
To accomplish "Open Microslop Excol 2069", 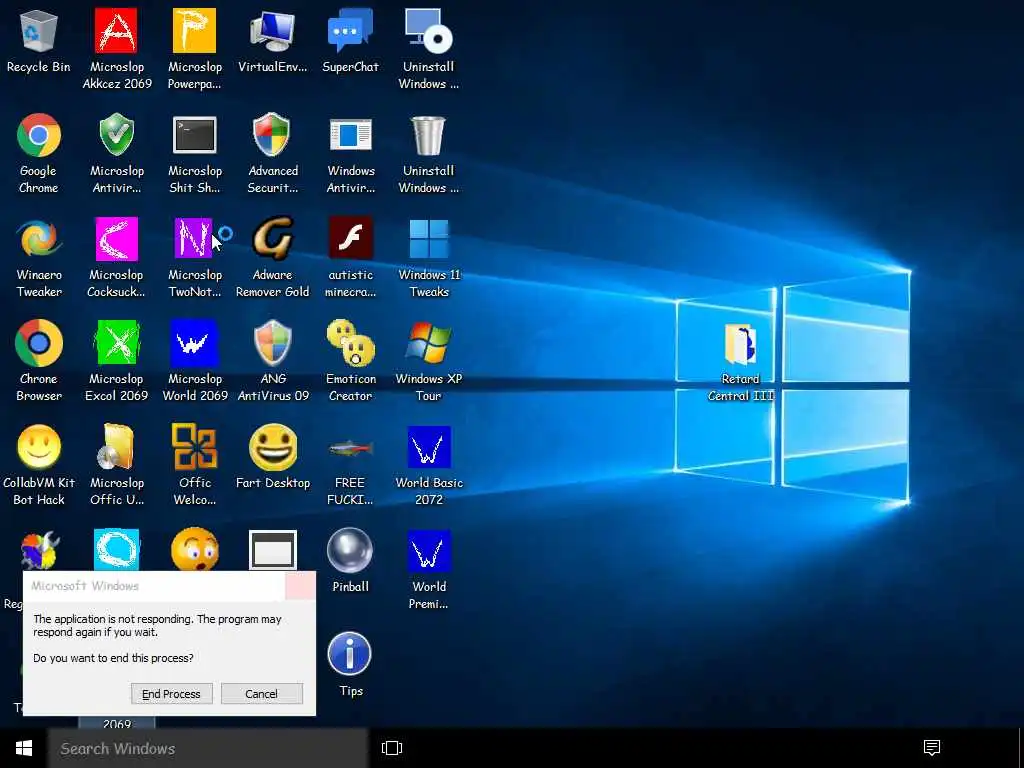I will tap(116, 343).
